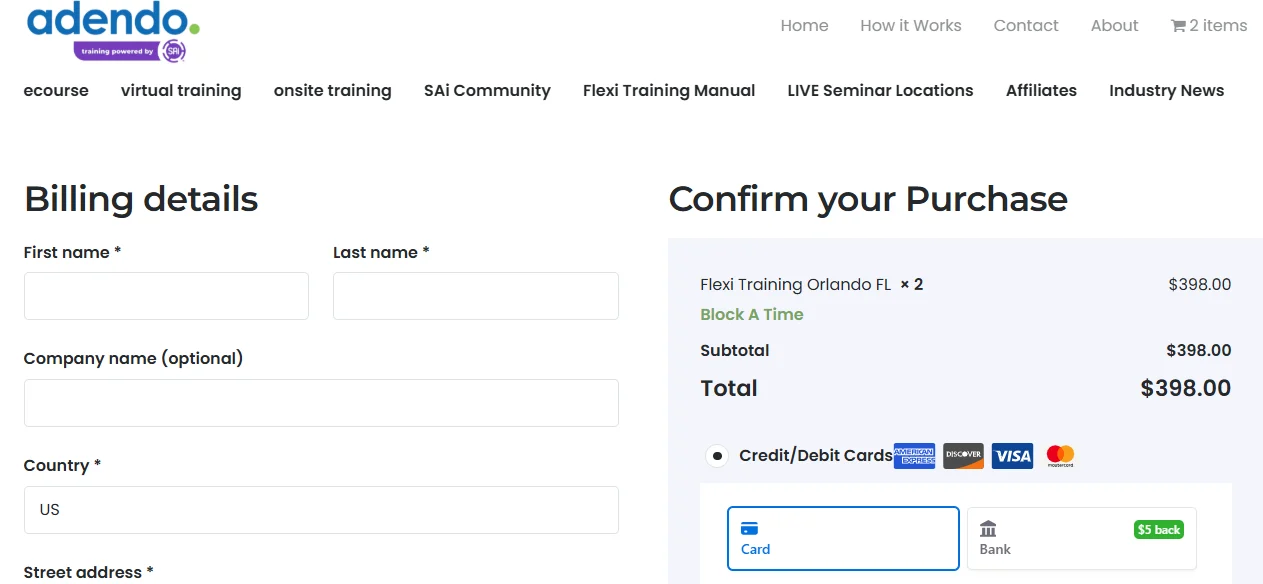Click the Discover card icon

pos(964,456)
